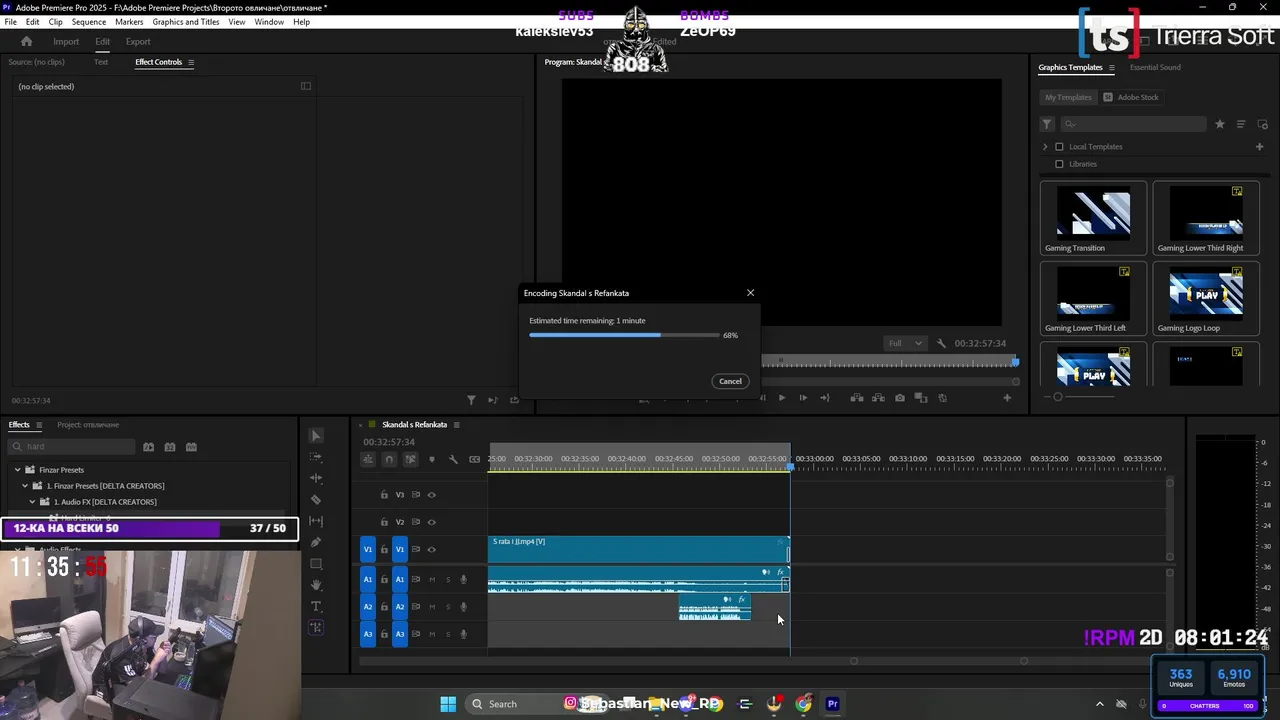Click the sort icon in Graphics Templates

tap(1241, 124)
